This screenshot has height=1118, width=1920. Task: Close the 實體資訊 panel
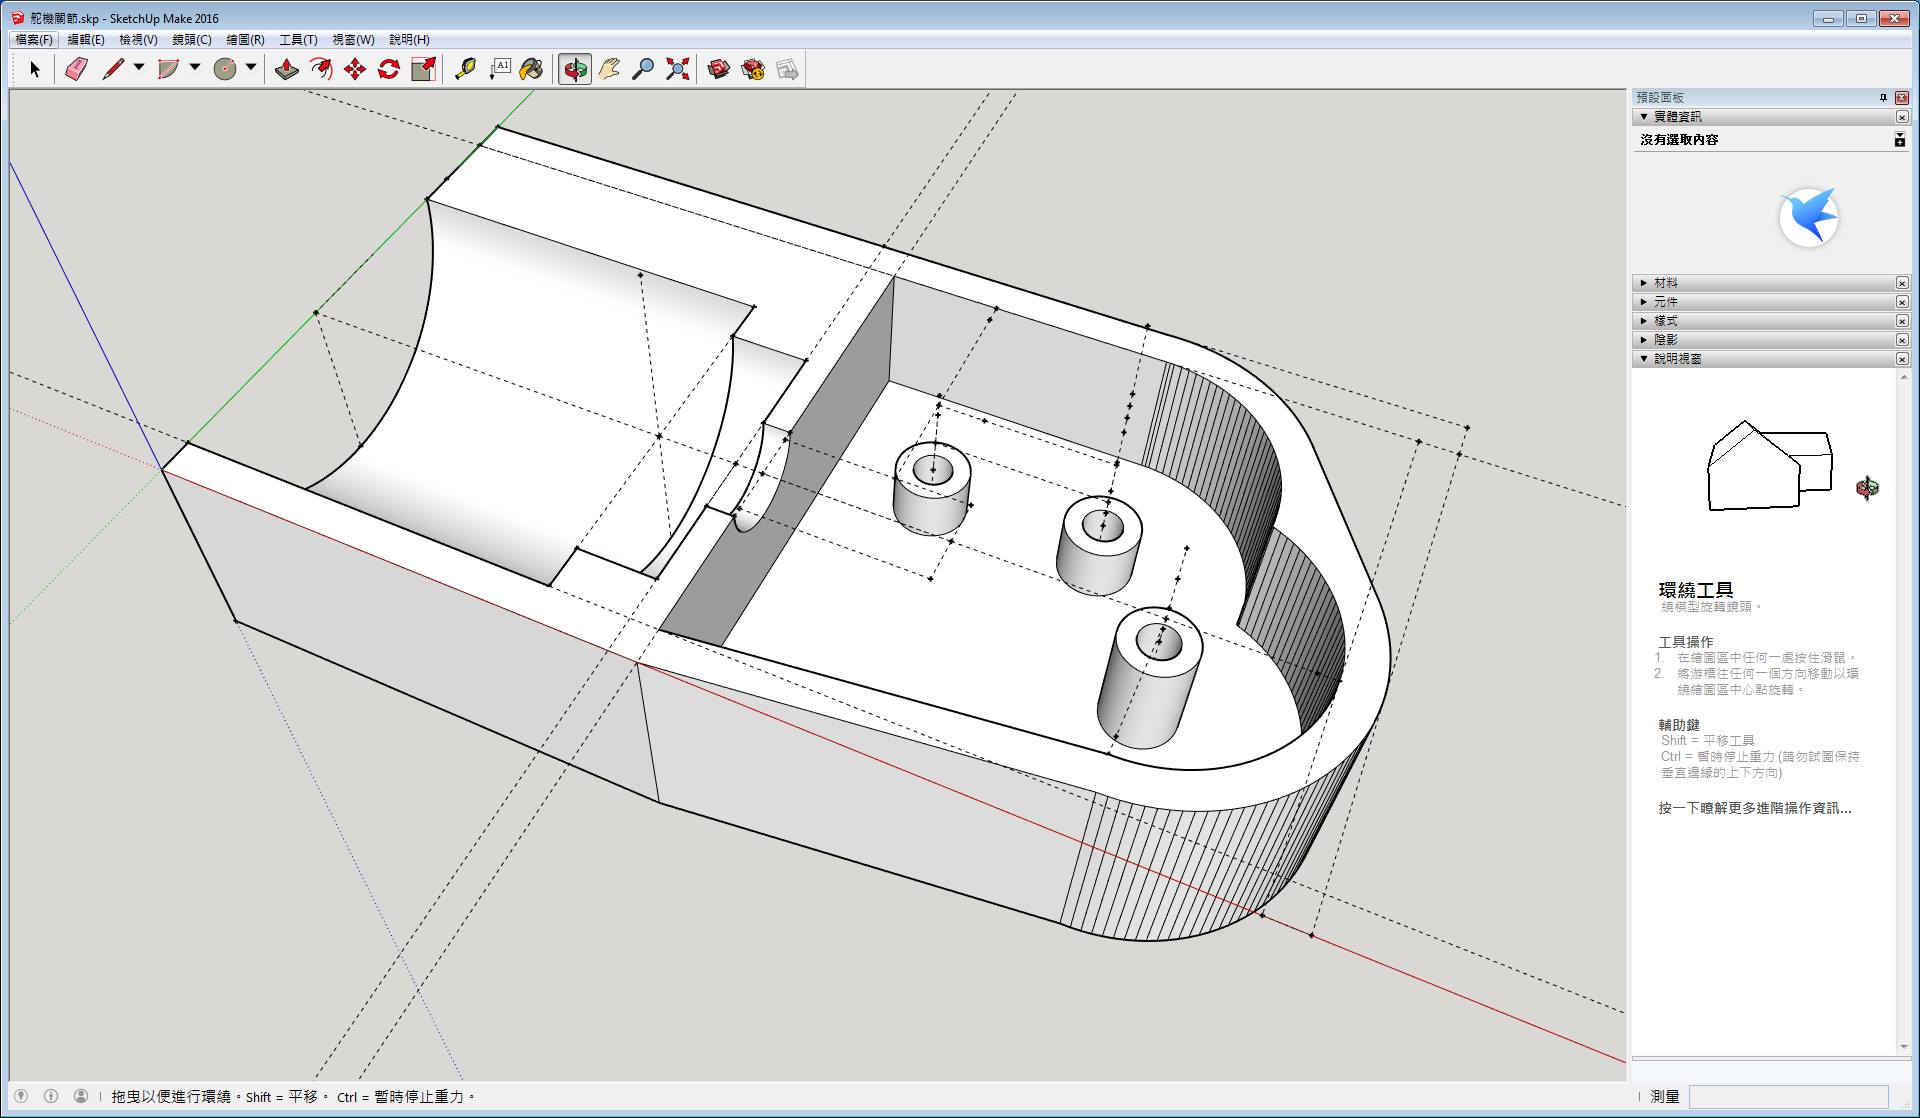tap(1902, 117)
